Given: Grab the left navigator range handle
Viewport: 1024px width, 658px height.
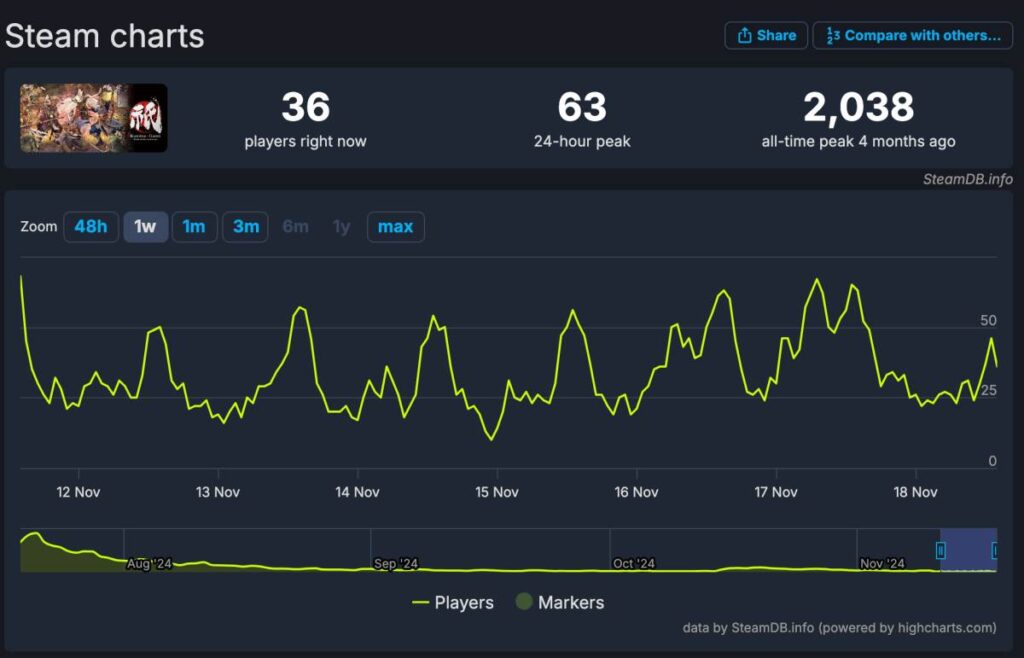Looking at the screenshot, I should [940, 551].
